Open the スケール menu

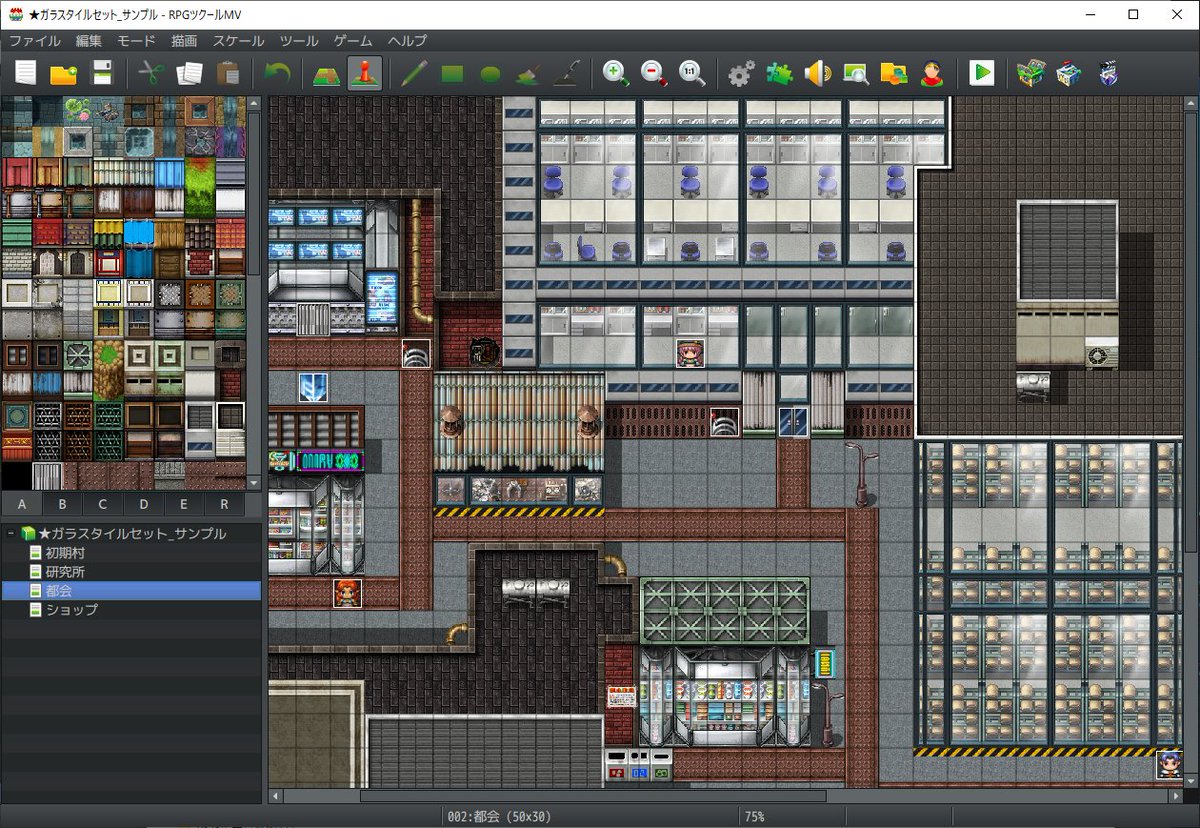coord(238,41)
